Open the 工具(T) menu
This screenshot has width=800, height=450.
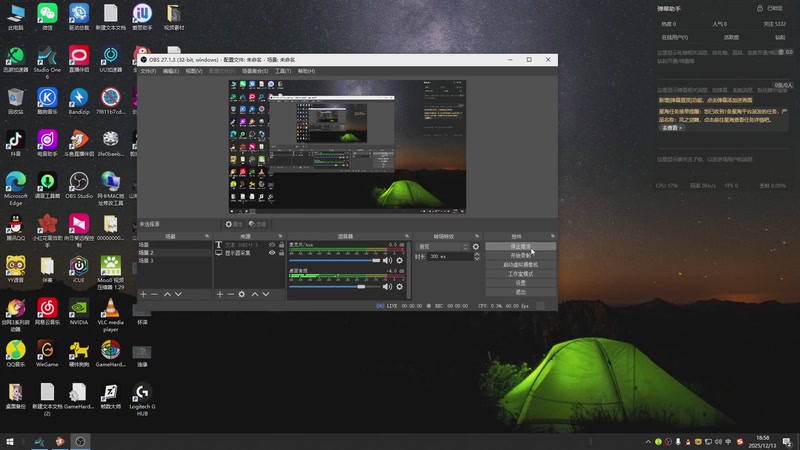point(283,71)
